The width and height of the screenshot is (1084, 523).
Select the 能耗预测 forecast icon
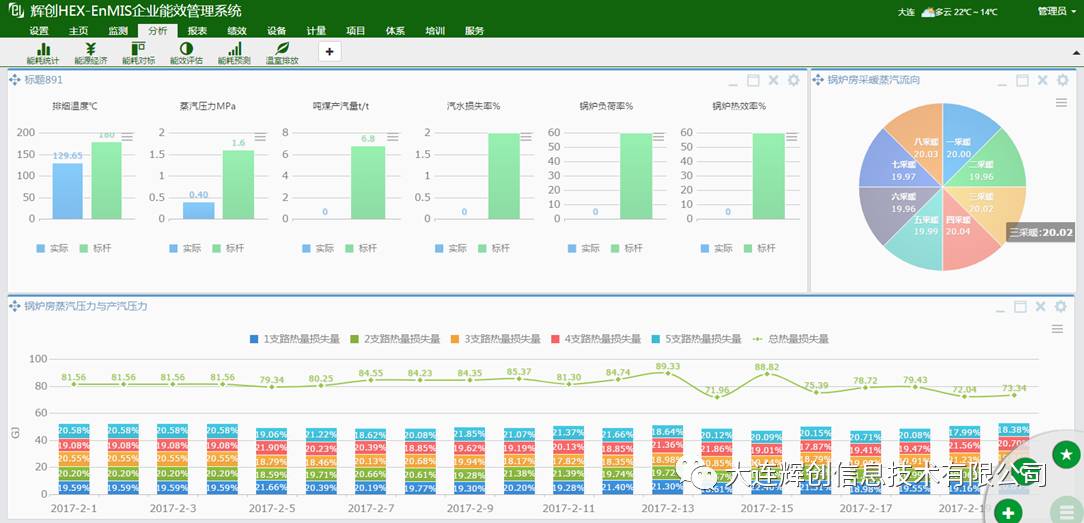point(234,52)
